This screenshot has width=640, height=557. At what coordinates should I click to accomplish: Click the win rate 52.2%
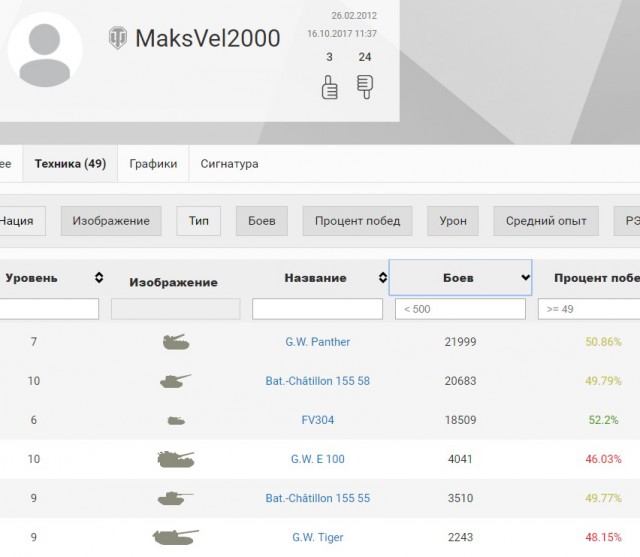(x=603, y=420)
